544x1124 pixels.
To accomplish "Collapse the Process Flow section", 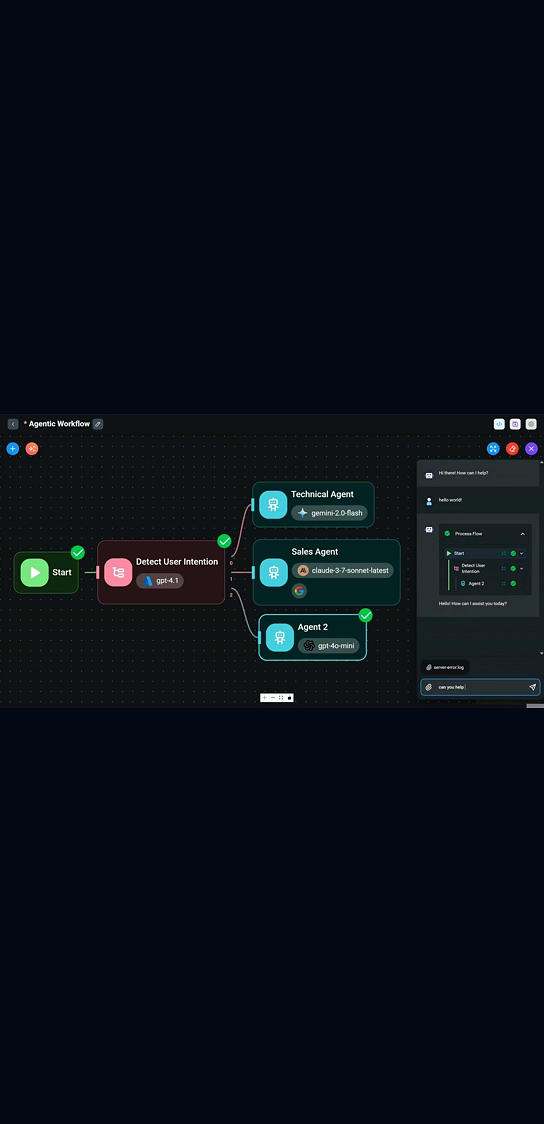I will pyautogui.click(x=522, y=534).
